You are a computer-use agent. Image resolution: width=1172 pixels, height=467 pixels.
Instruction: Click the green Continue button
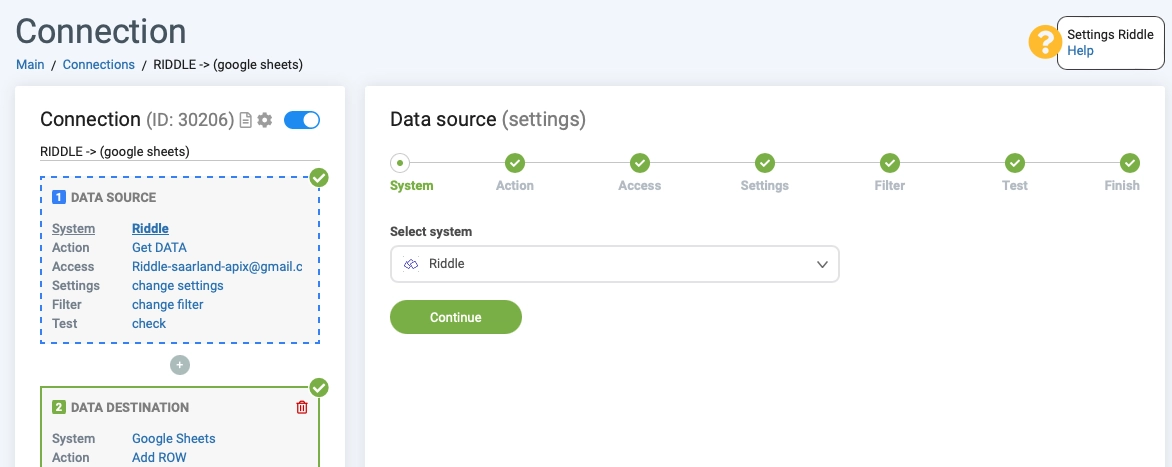(456, 317)
